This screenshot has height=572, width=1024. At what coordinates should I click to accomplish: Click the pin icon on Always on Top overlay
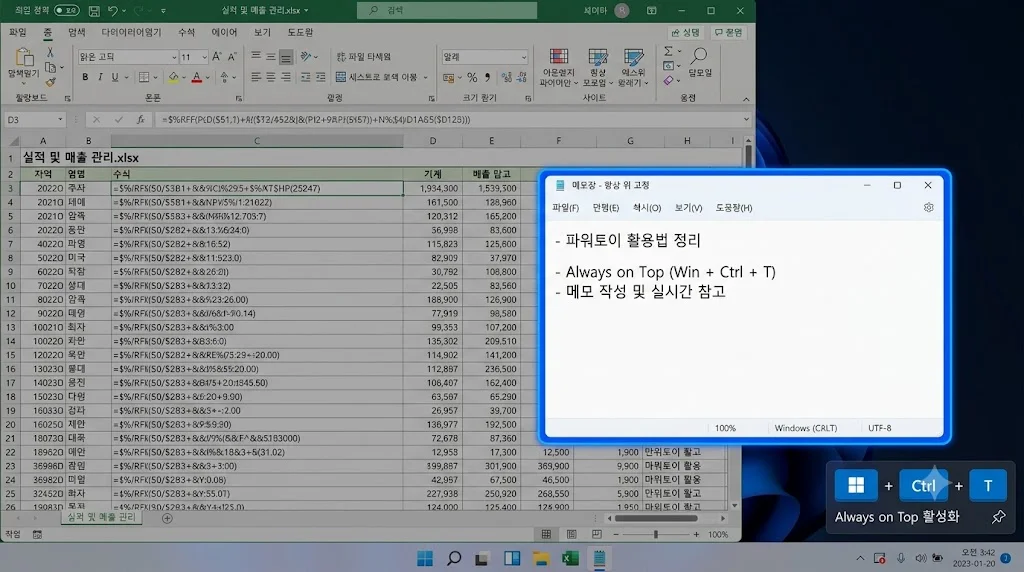(x=999, y=517)
